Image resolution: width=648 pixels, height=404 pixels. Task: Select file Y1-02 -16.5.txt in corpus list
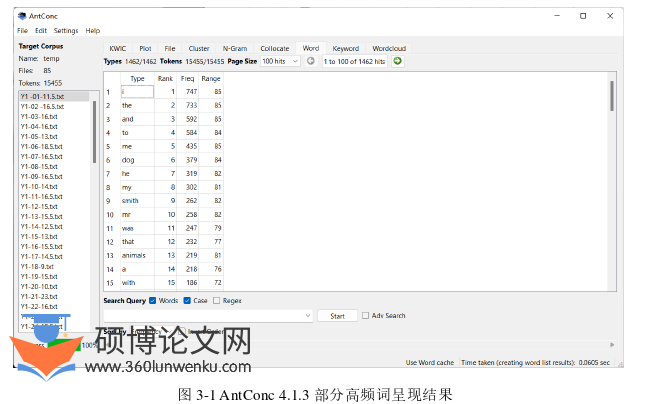pyautogui.click(x=42, y=107)
